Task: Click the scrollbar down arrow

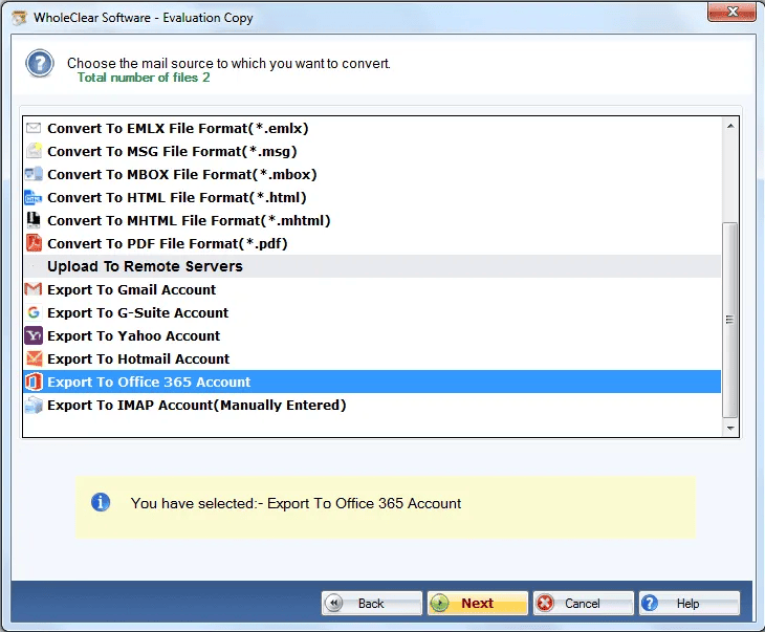Action: pyautogui.click(x=730, y=428)
